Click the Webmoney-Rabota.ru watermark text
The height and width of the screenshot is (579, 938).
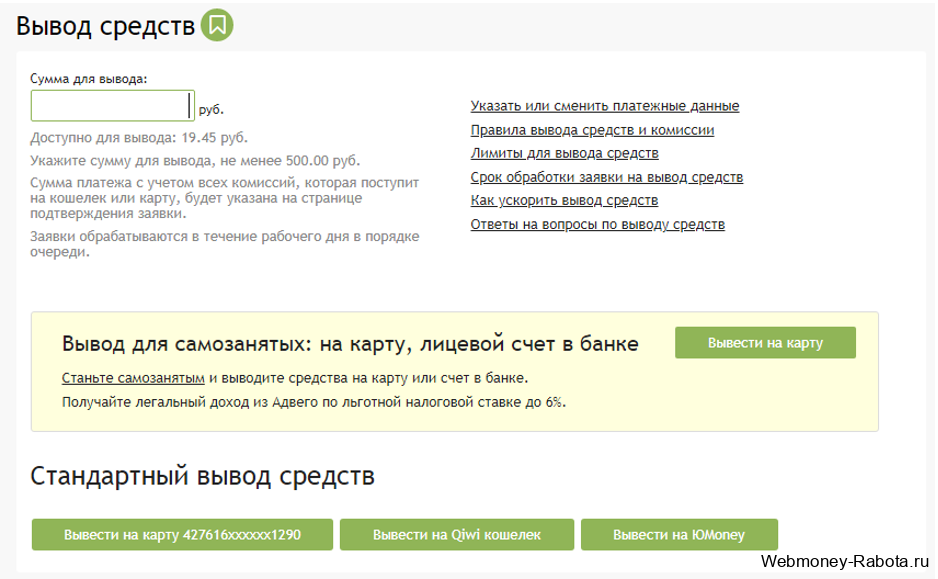[x=845, y=562]
